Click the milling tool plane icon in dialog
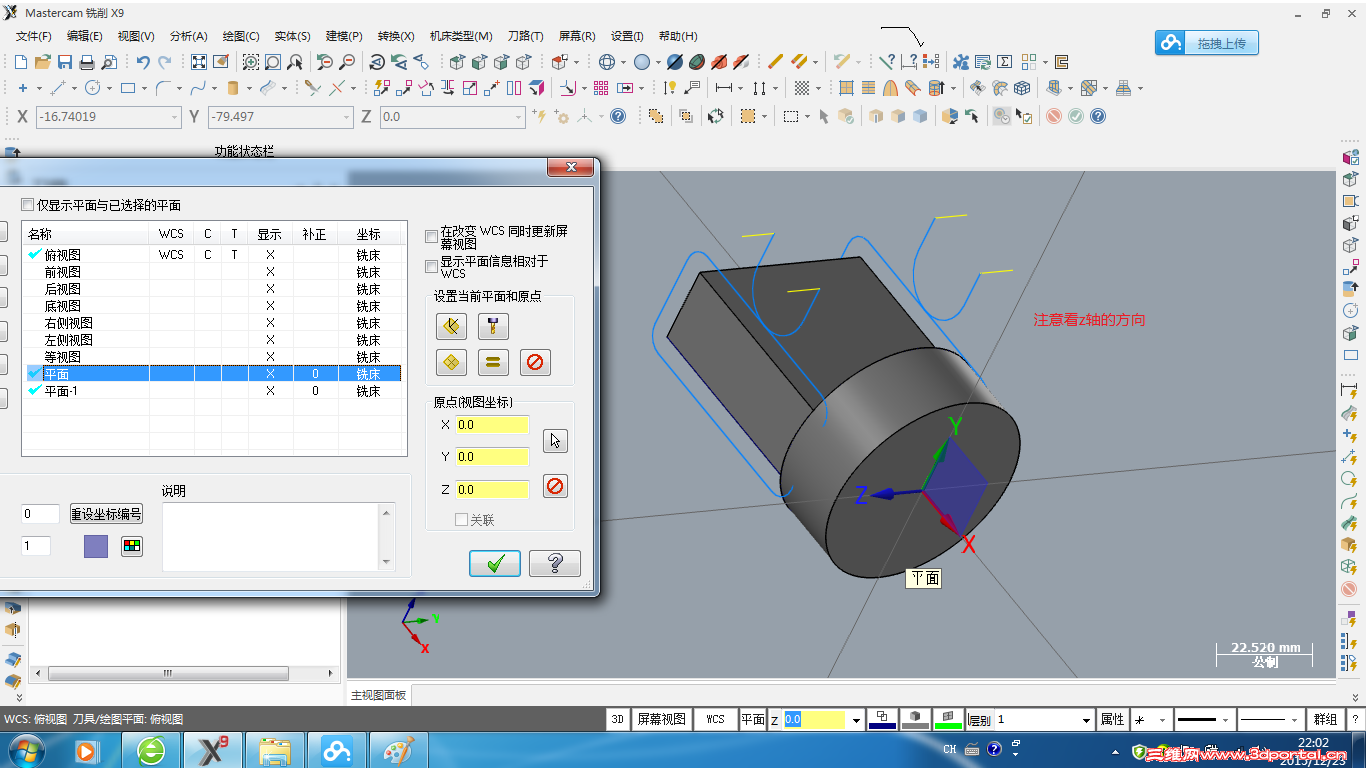The image size is (1366, 768). click(x=494, y=326)
